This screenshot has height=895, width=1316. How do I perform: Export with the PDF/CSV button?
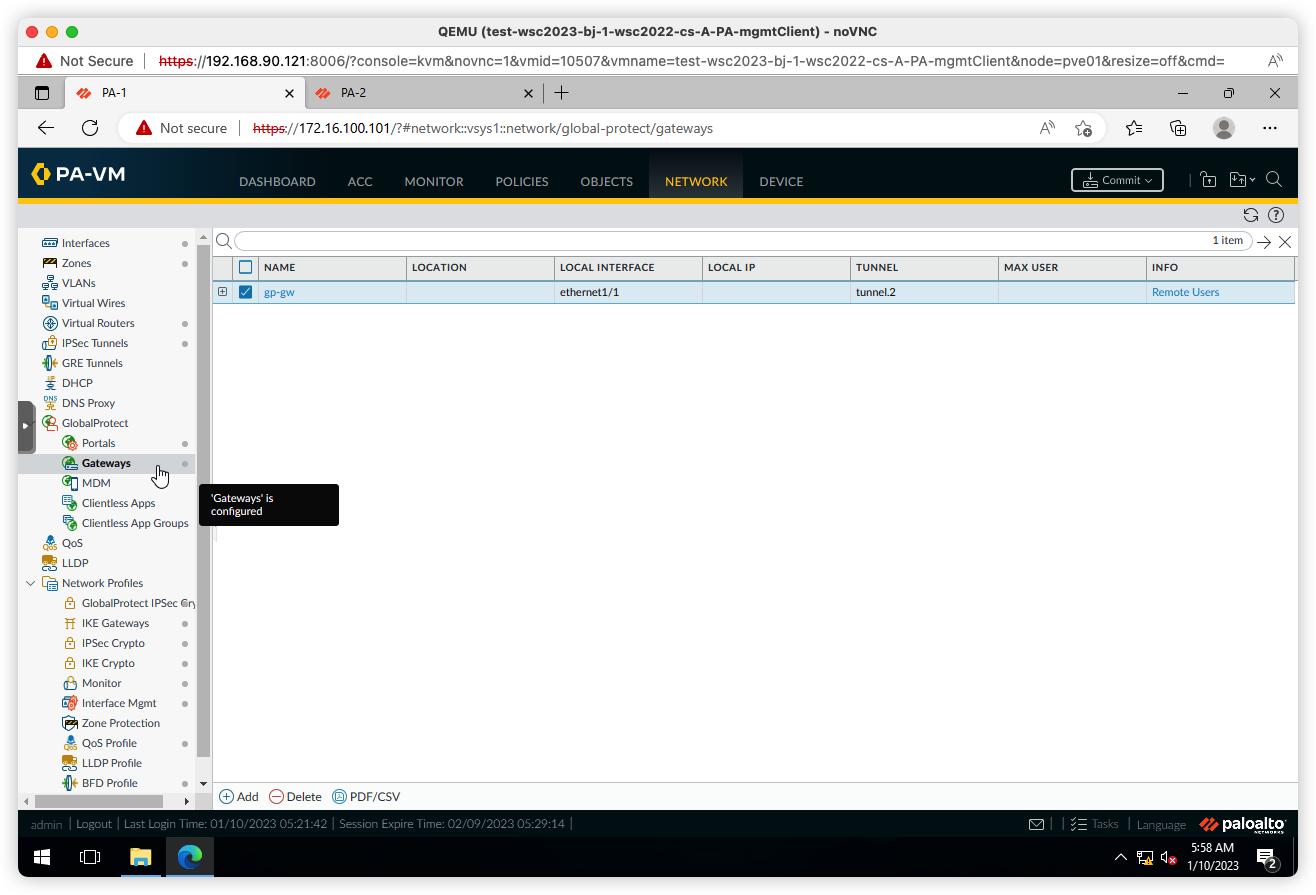coord(366,797)
